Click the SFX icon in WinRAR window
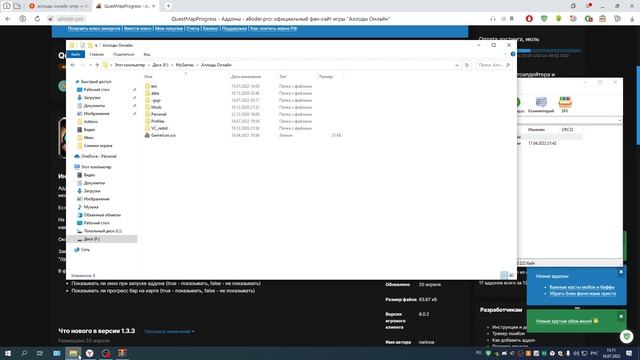Screen dimensions: 640x360 pyautogui.click(x=565, y=104)
